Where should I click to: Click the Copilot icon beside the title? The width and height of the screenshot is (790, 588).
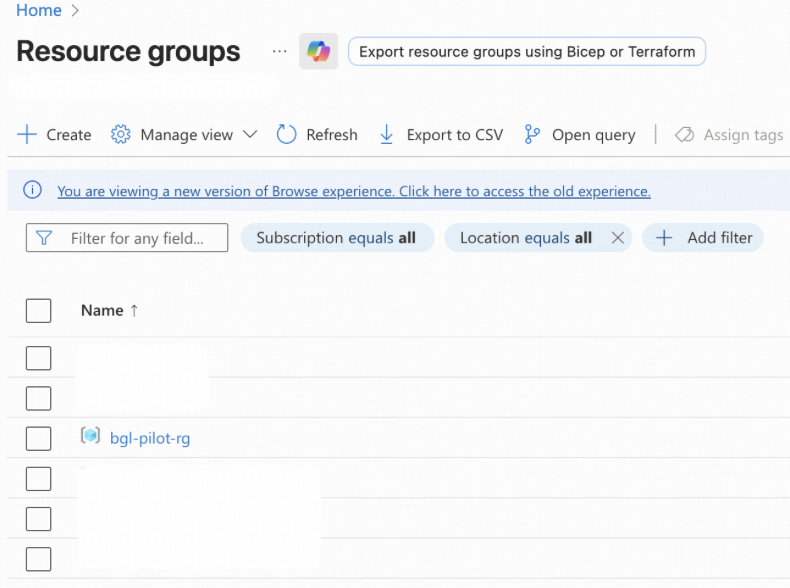pos(318,51)
